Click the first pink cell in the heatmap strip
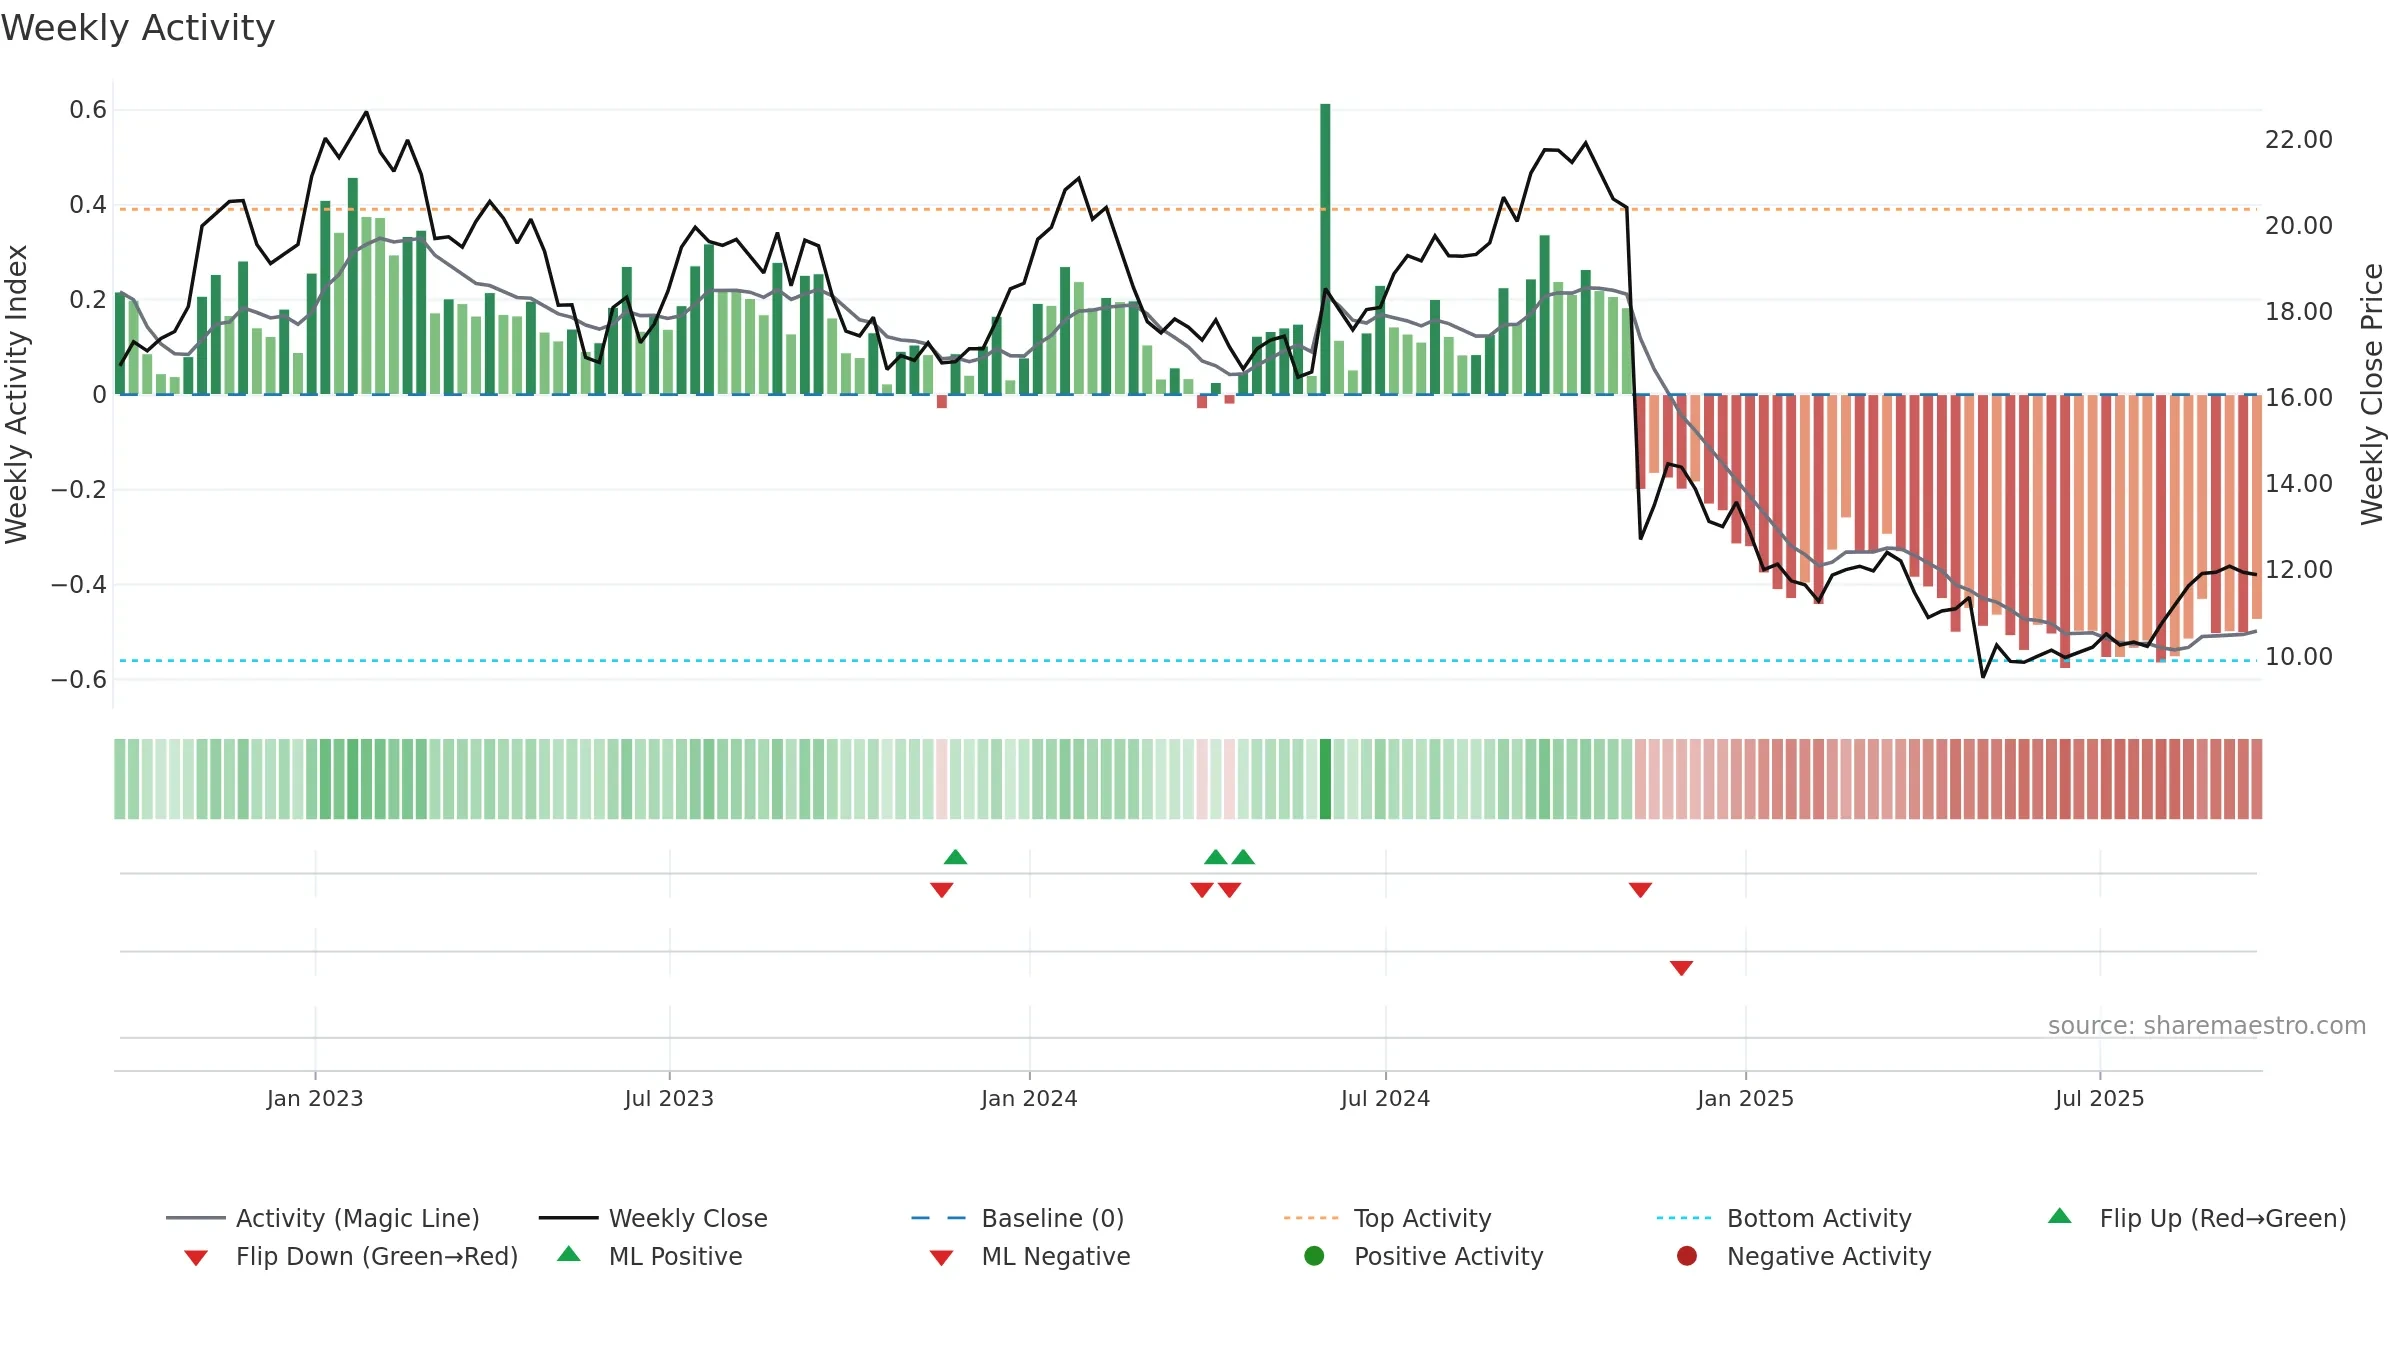Viewport: 2400px width, 1350px height. 941,779
